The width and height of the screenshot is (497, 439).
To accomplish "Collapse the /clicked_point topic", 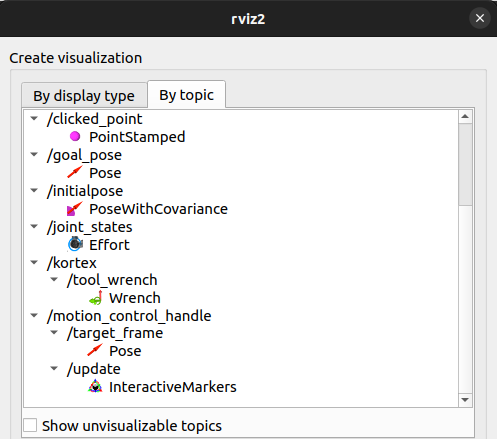I will pos(34,118).
